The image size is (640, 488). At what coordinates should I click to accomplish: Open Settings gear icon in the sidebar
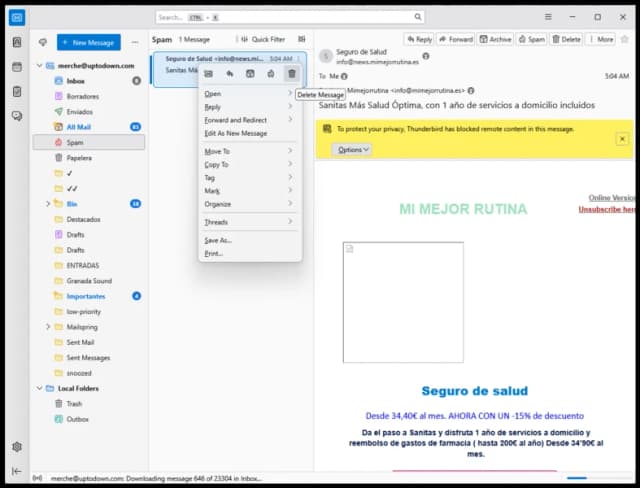pos(17,447)
